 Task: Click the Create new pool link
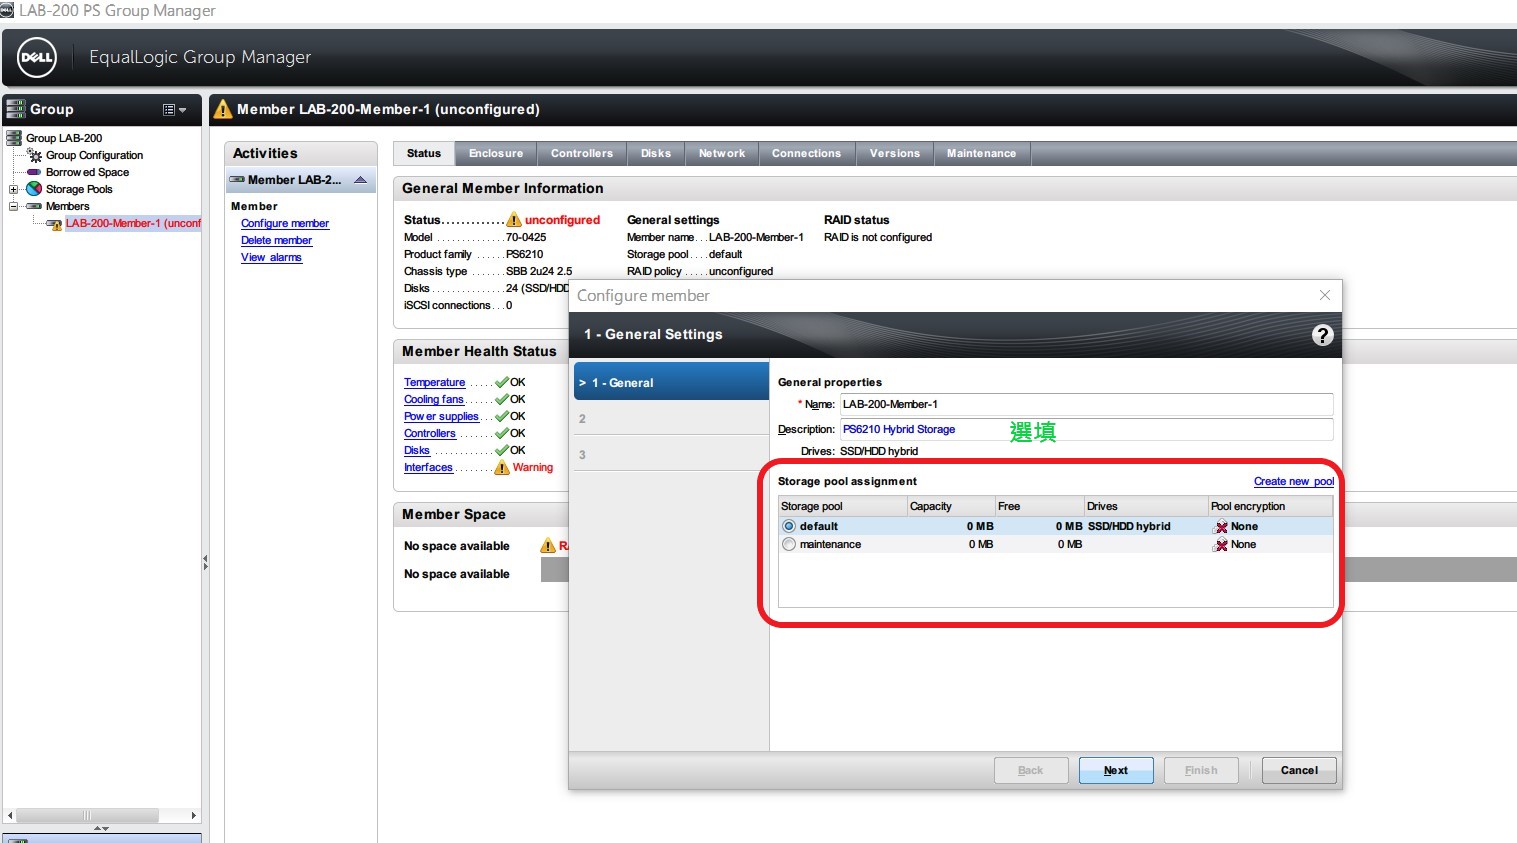[1294, 481]
